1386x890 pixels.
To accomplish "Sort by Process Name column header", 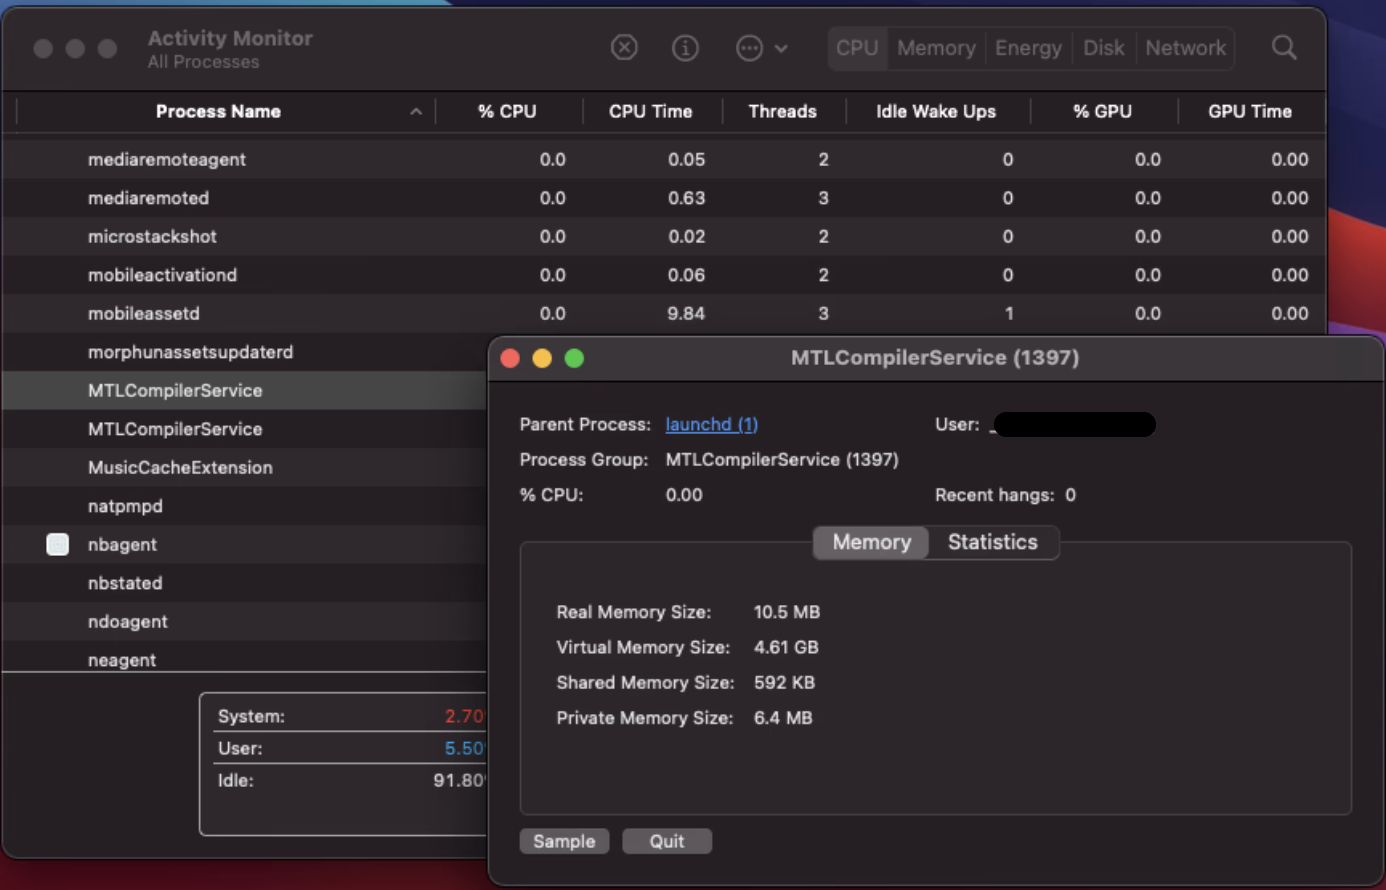I will coord(218,111).
